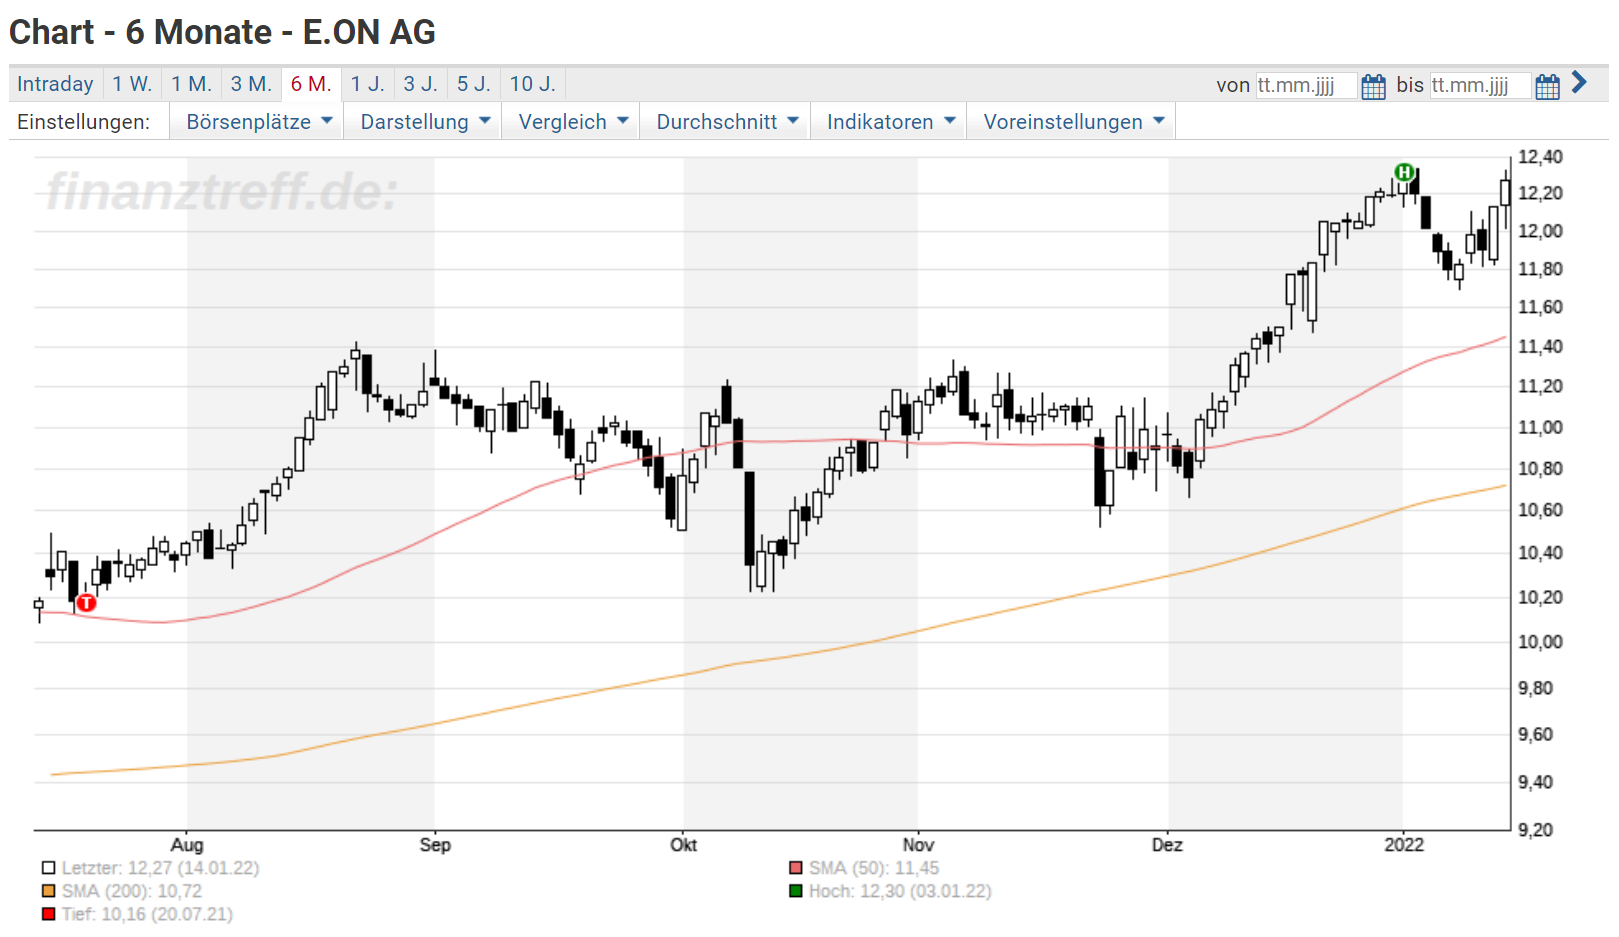
Task: Click the white Letzter legend swatch
Action: point(49,868)
